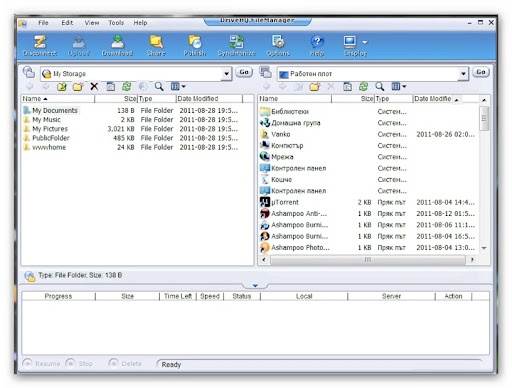
Task: Click the Display monitor icon
Action: click(350, 42)
